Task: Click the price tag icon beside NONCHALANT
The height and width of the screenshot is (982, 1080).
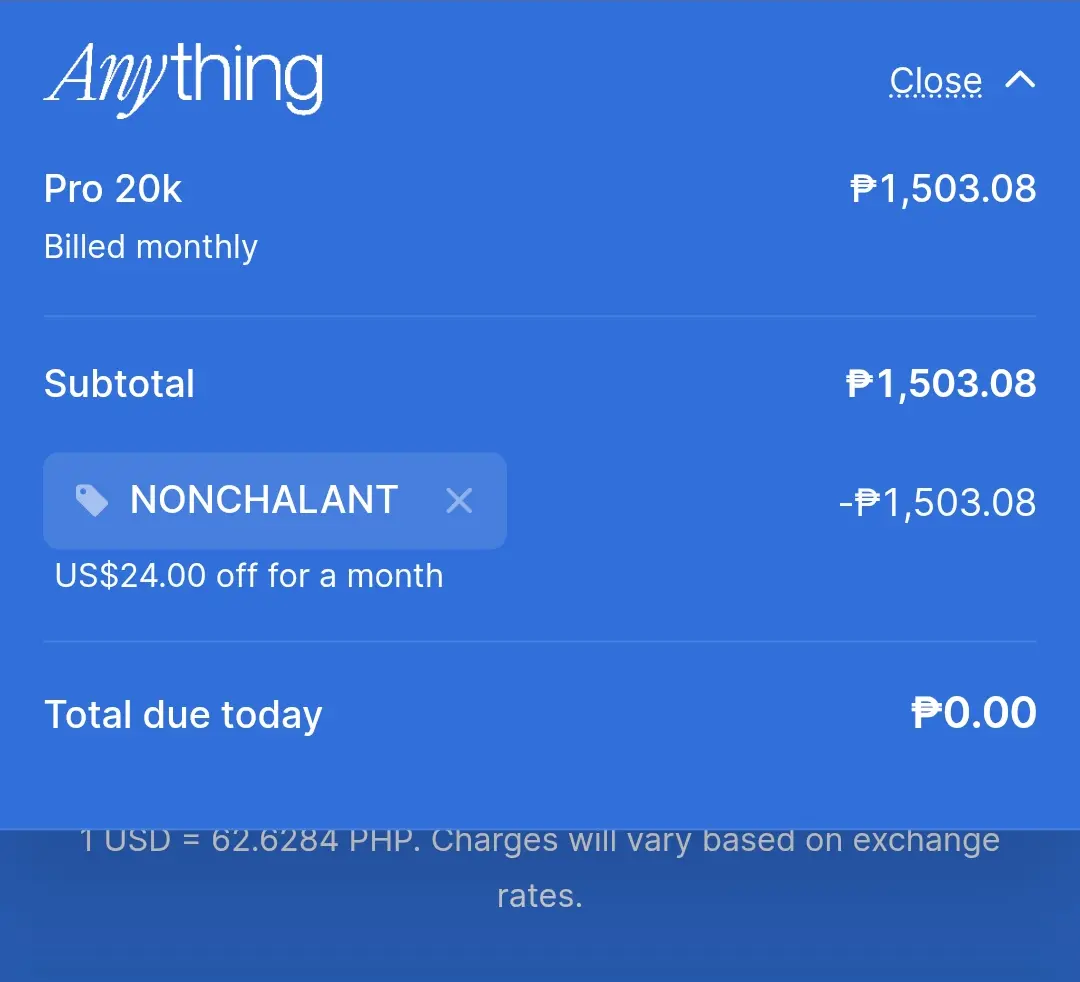Action: click(92, 501)
